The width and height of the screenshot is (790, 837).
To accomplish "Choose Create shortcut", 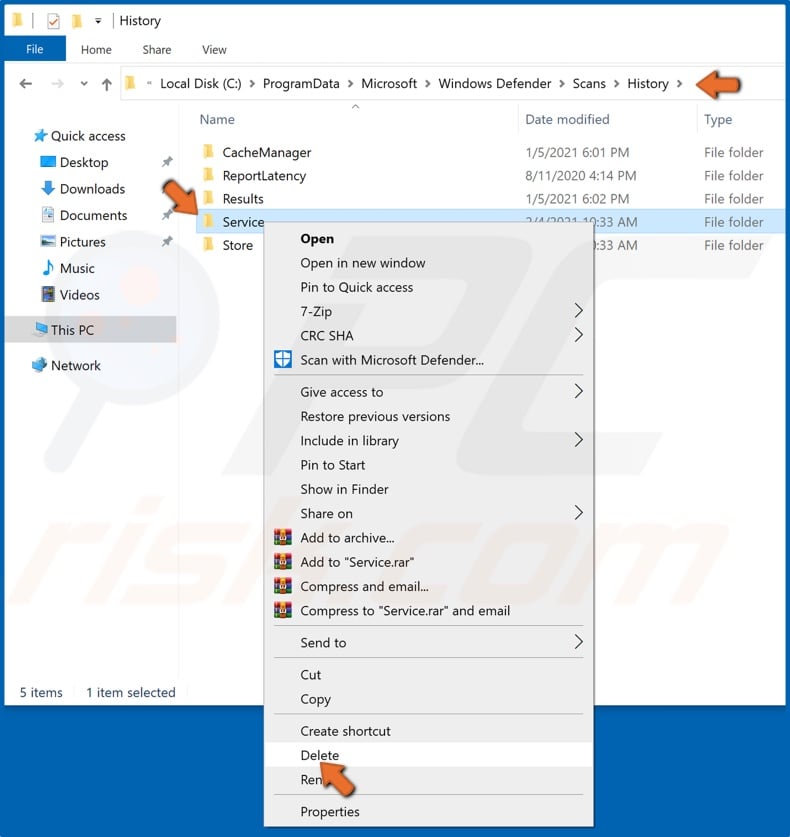I will pyautogui.click(x=345, y=731).
